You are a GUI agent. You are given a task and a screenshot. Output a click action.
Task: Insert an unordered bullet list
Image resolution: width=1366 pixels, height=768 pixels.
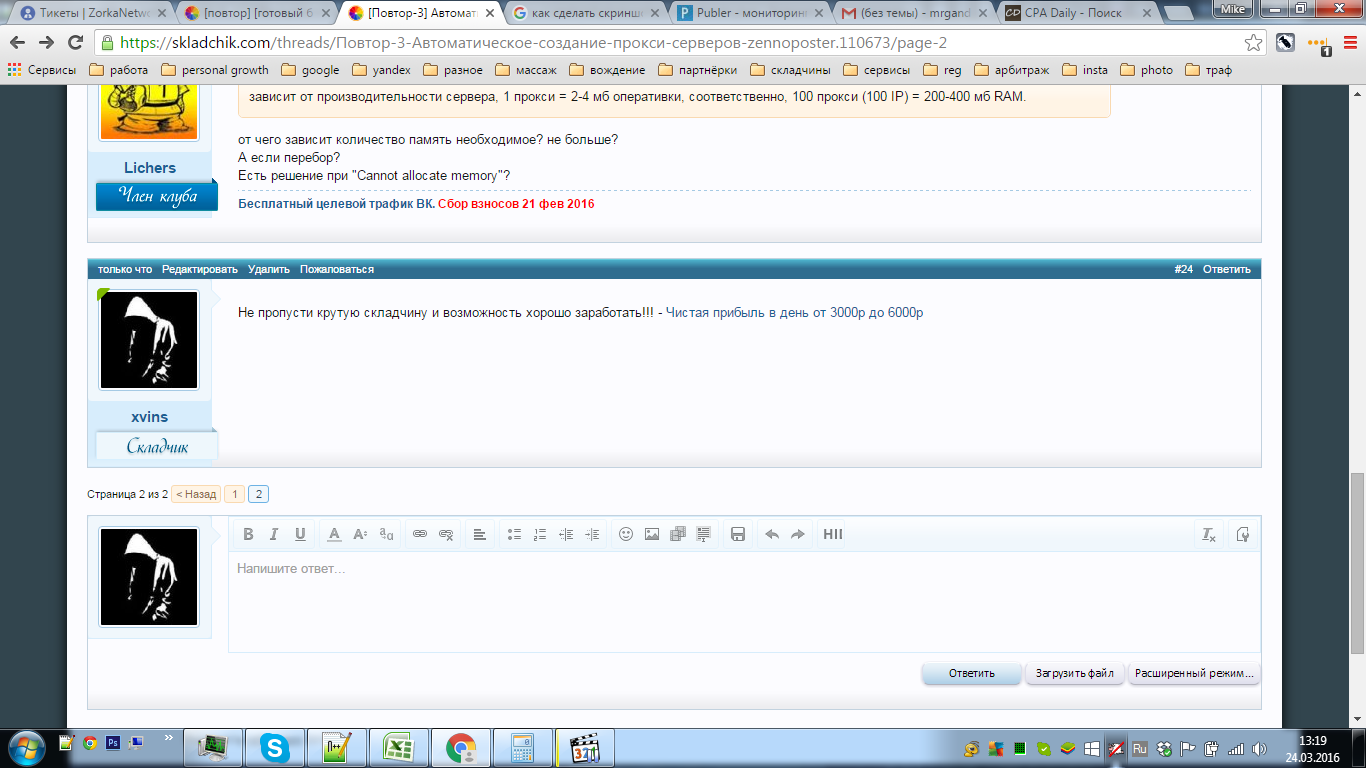coord(514,534)
